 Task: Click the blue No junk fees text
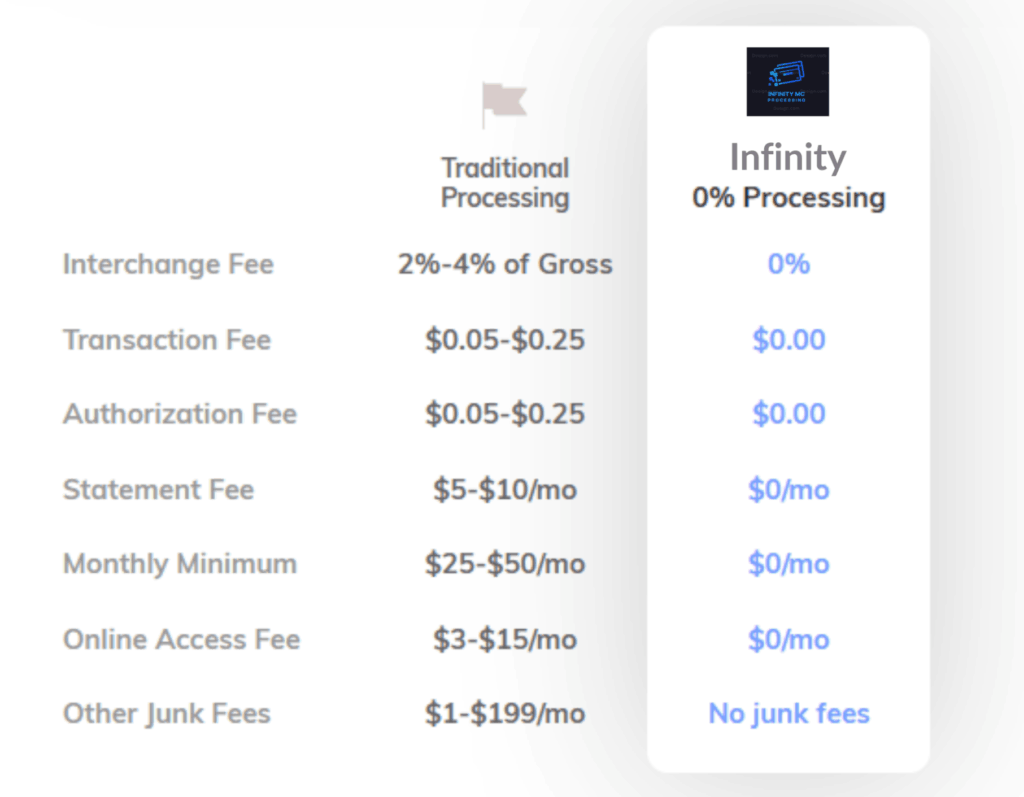point(789,714)
